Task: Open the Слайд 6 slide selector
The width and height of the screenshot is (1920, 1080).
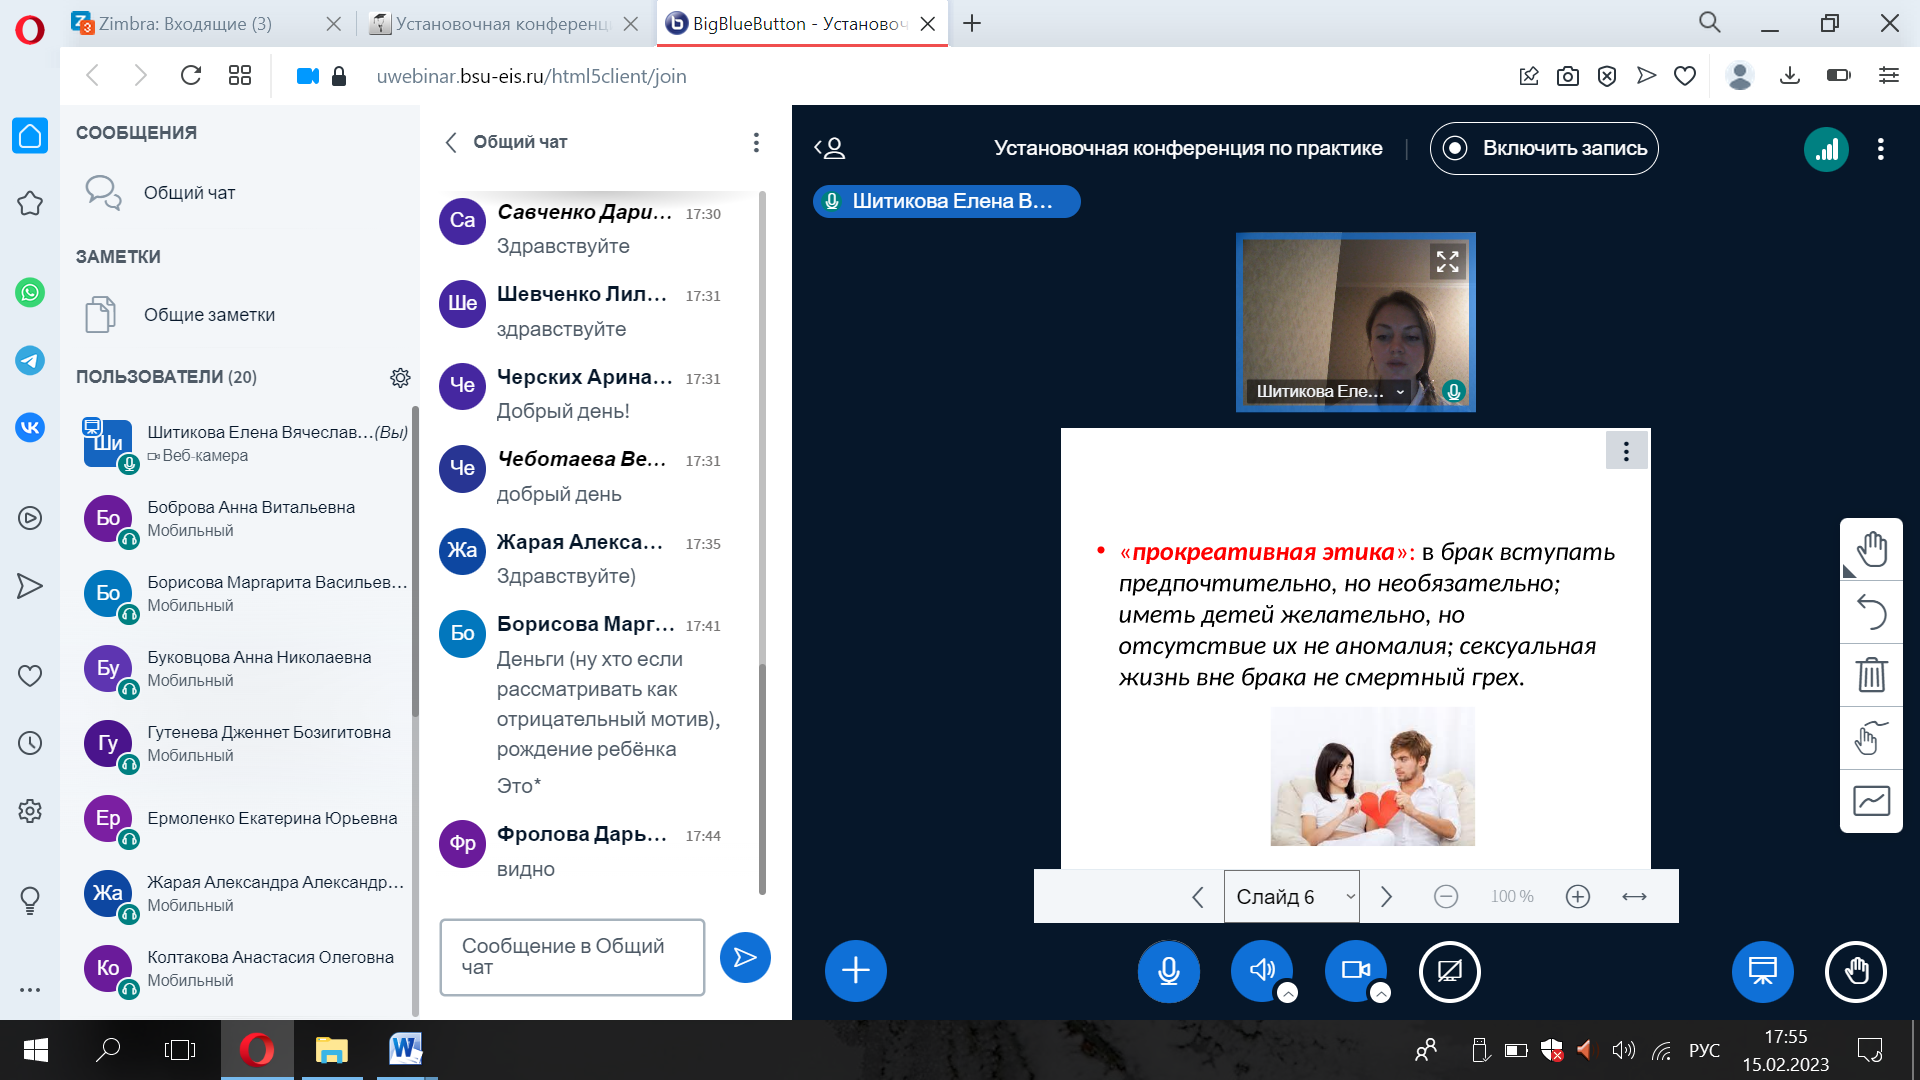Action: tap(1291, 897)
